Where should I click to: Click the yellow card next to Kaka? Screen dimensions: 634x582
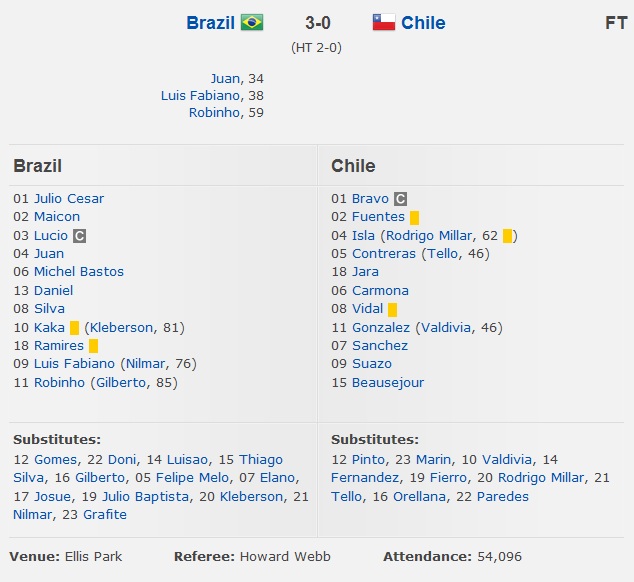pos(74,327)
